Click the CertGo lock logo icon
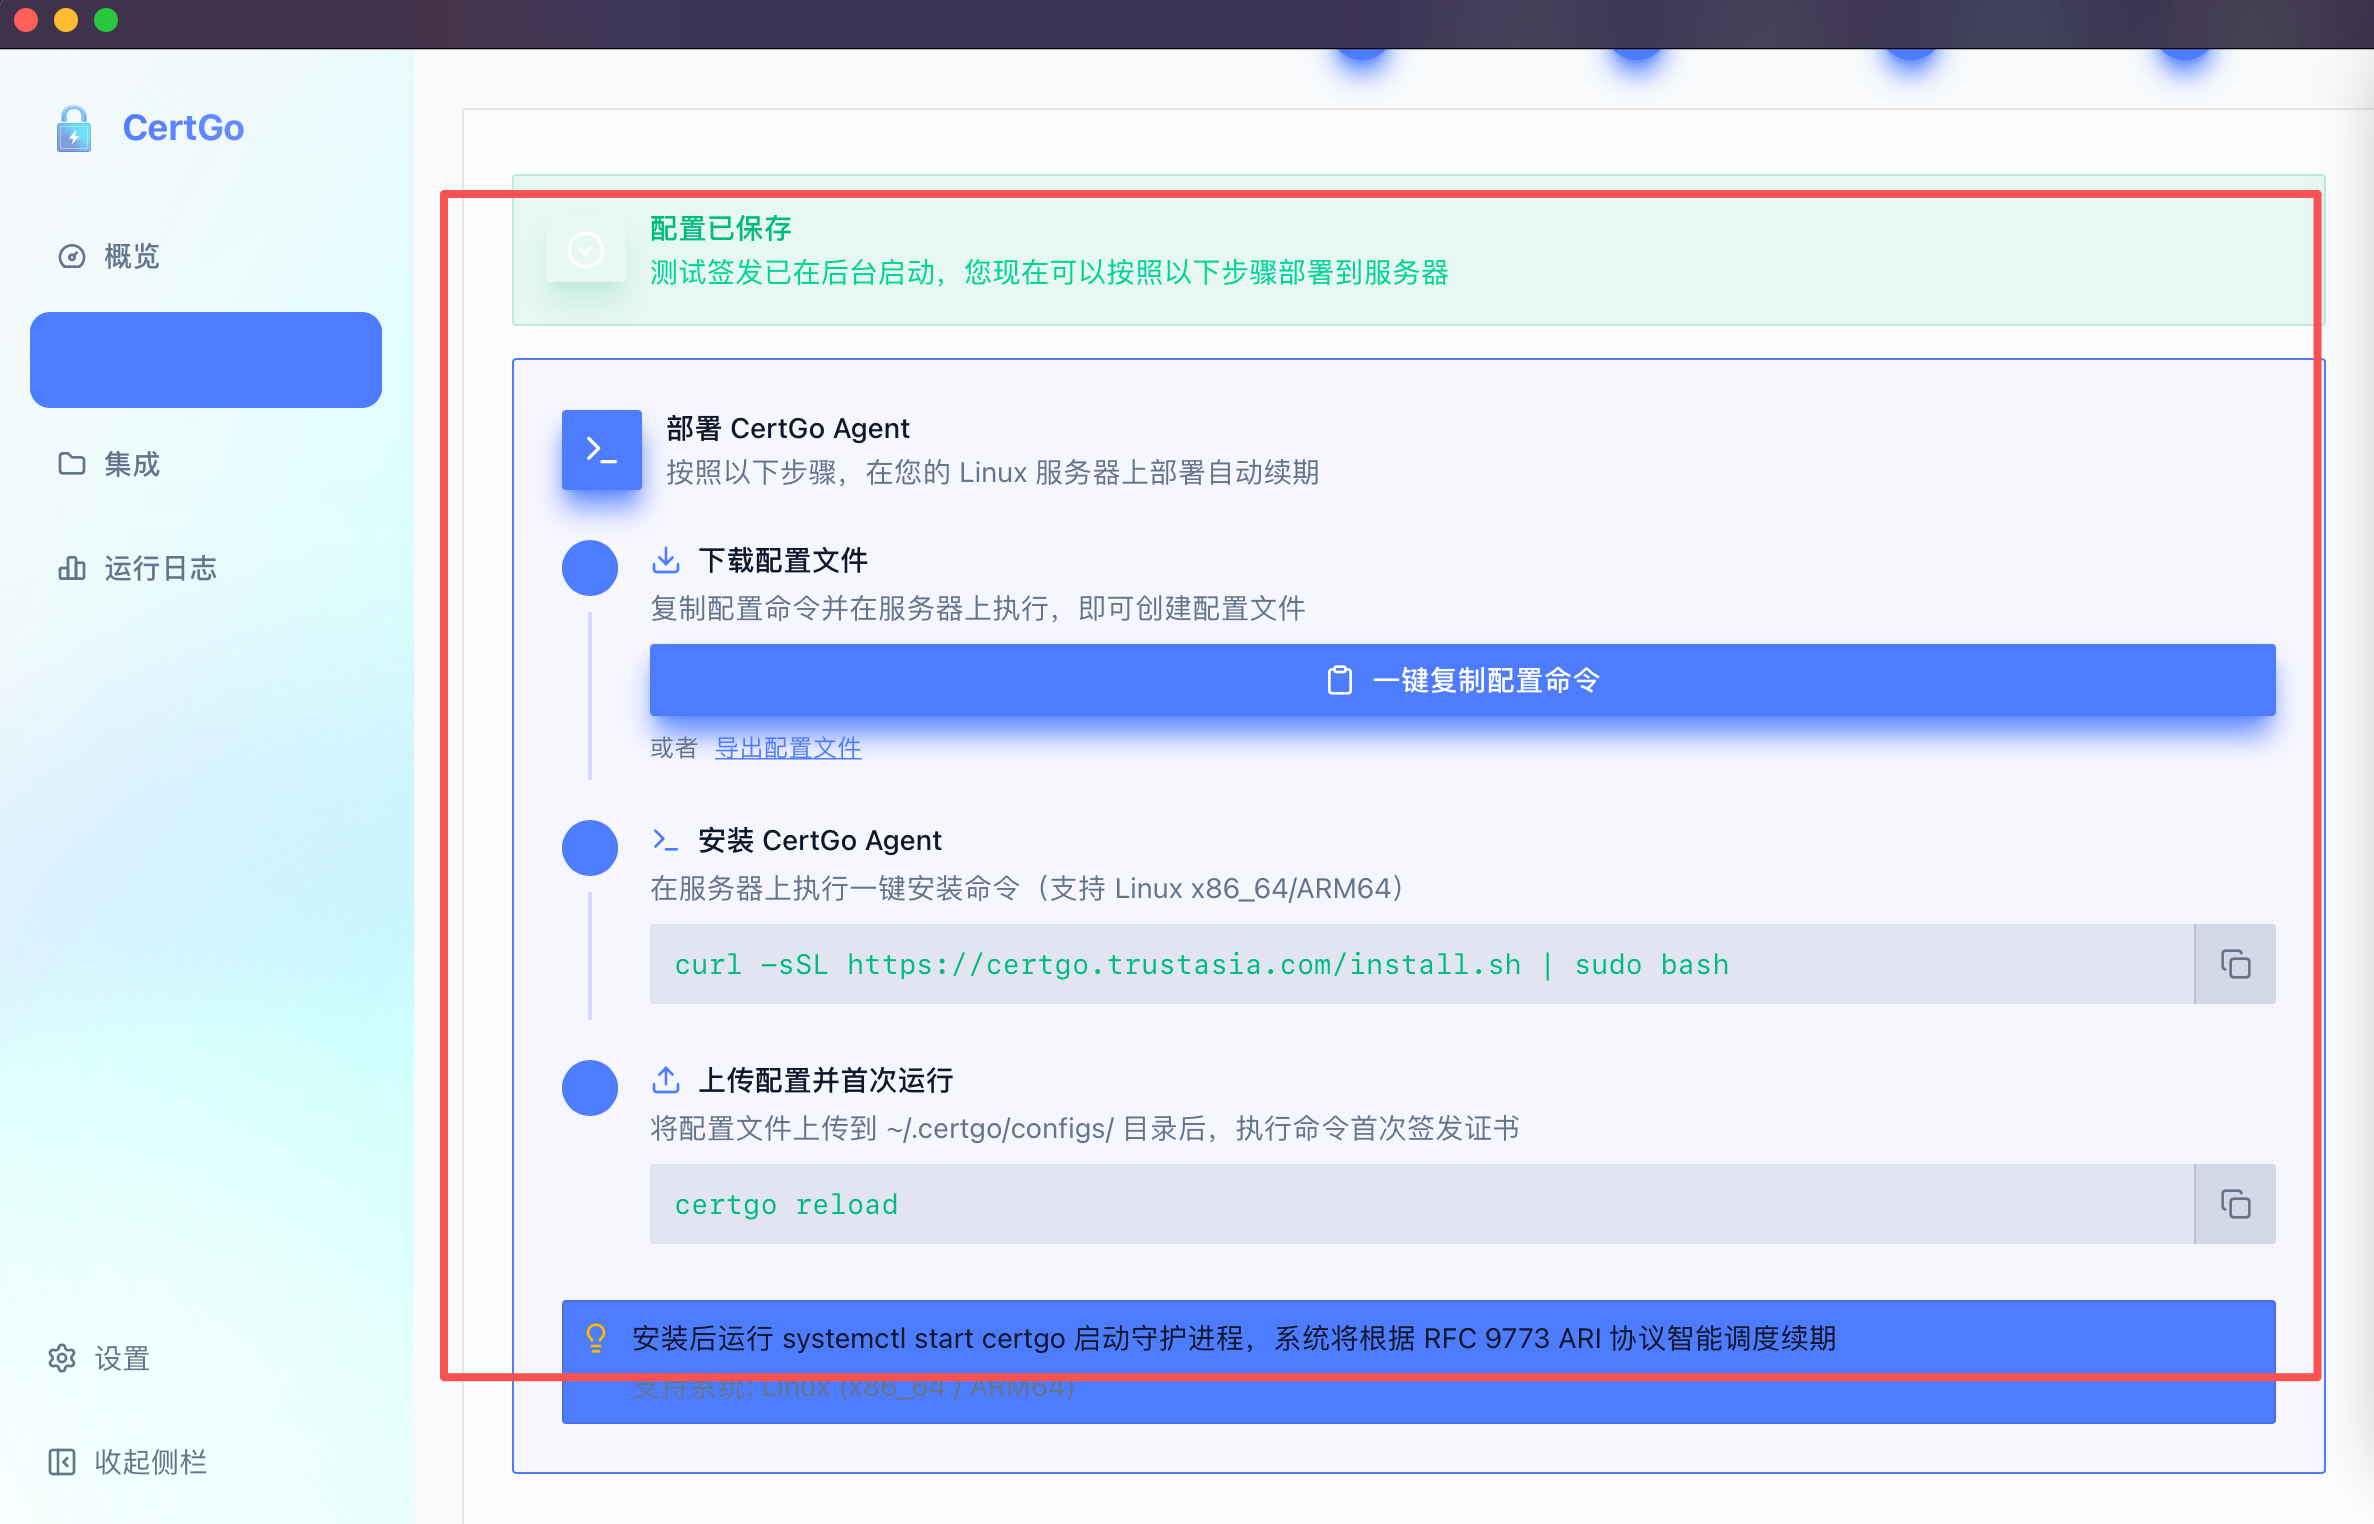Image resolution: width=2374 pixels, height=1524 pixels. 74,128
